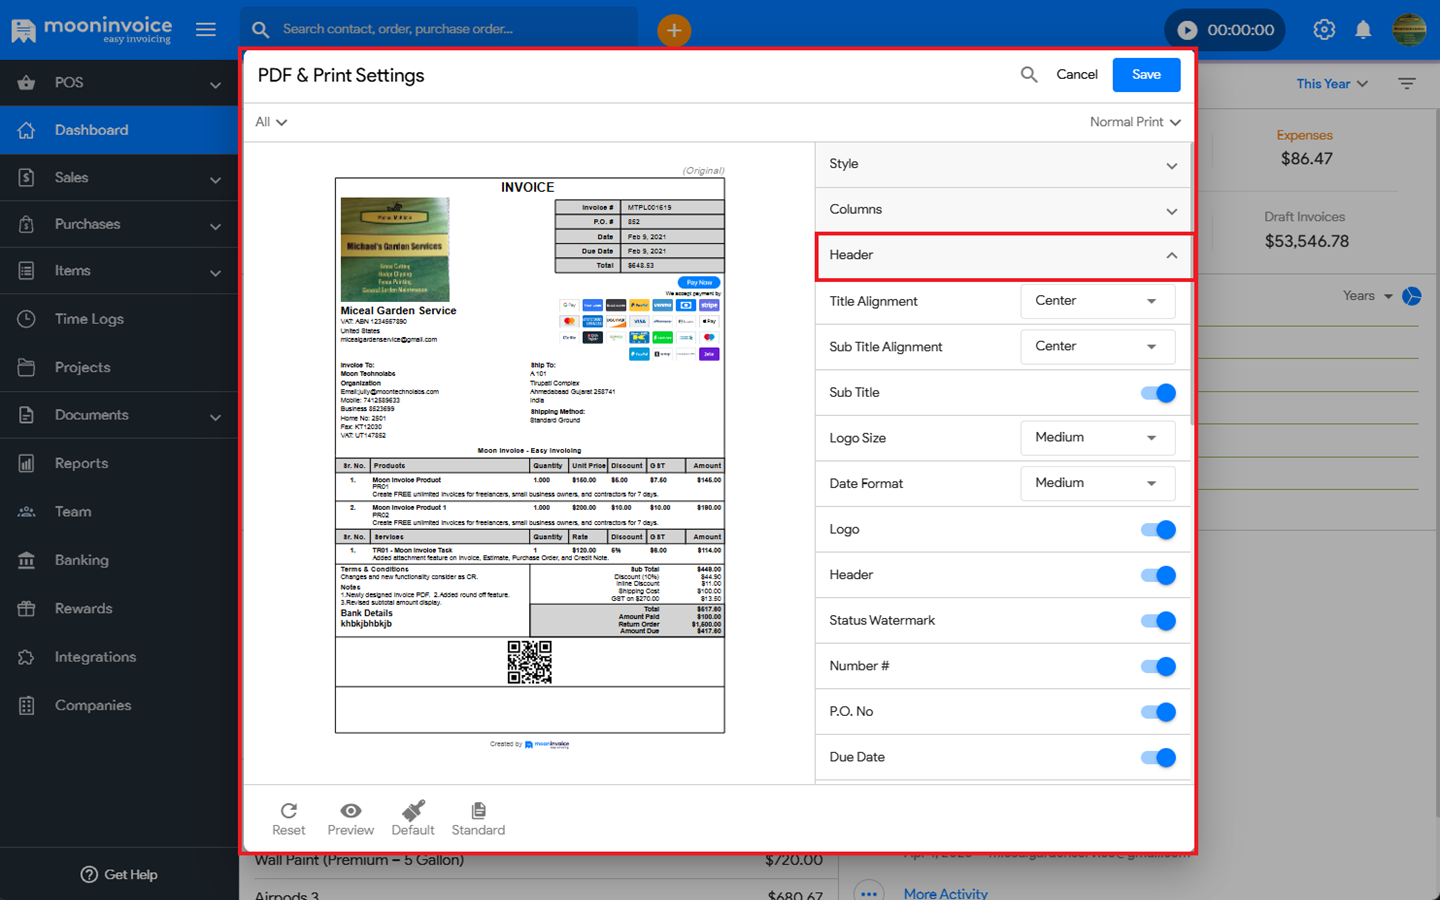Open the notifications bell
Viewport: 1440px width, 900px height.
point(1363,30)
